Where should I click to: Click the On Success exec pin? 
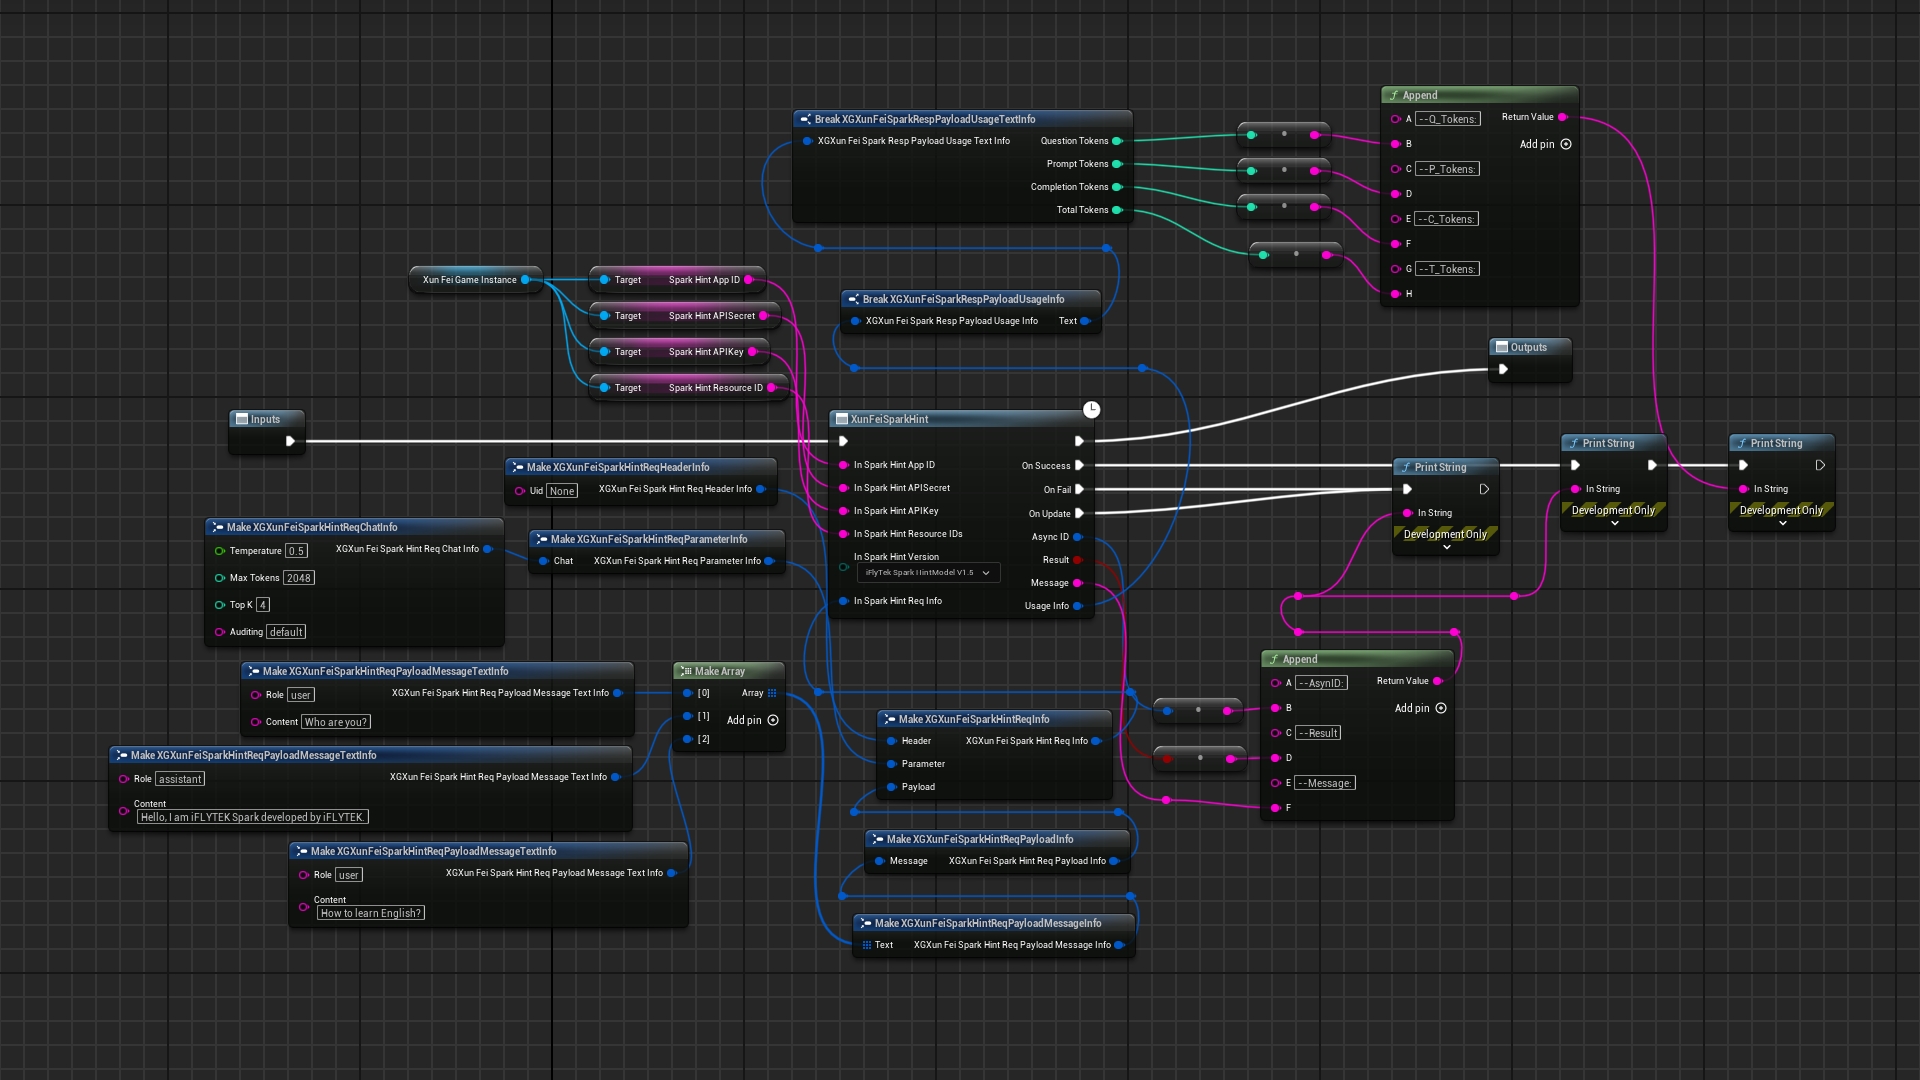tap(1079, 465)
